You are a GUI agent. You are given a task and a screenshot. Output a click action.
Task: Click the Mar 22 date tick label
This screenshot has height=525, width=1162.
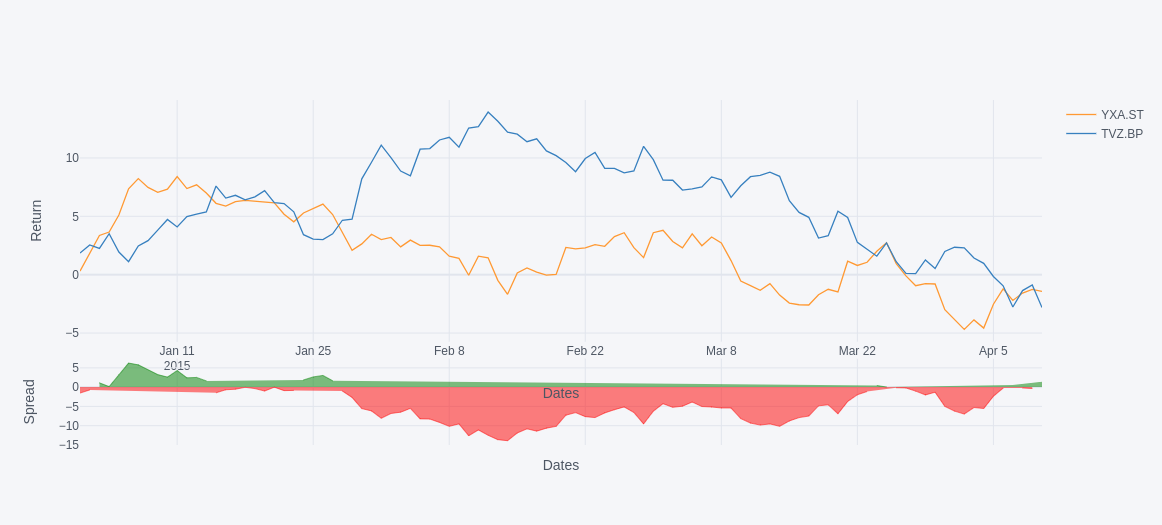coord(857,351)
